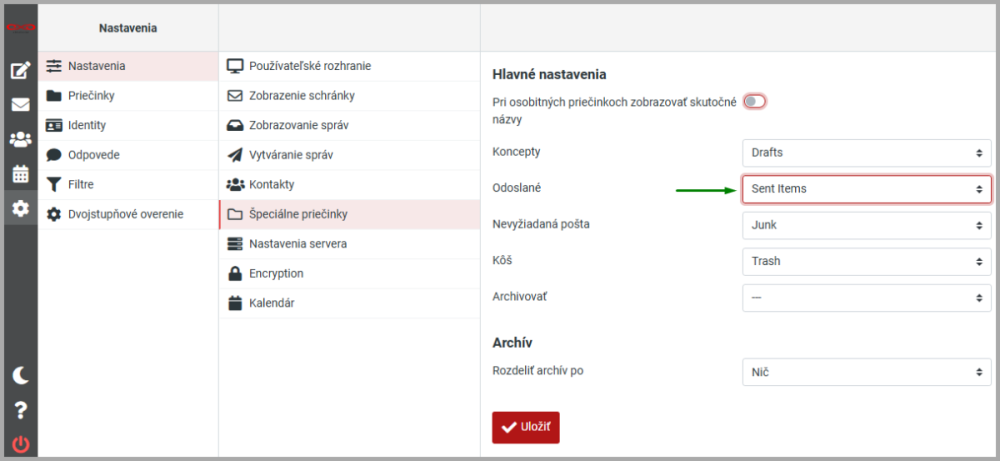Open the Filtre settings menu item
Screen dimensions: 1000x461
83,184
